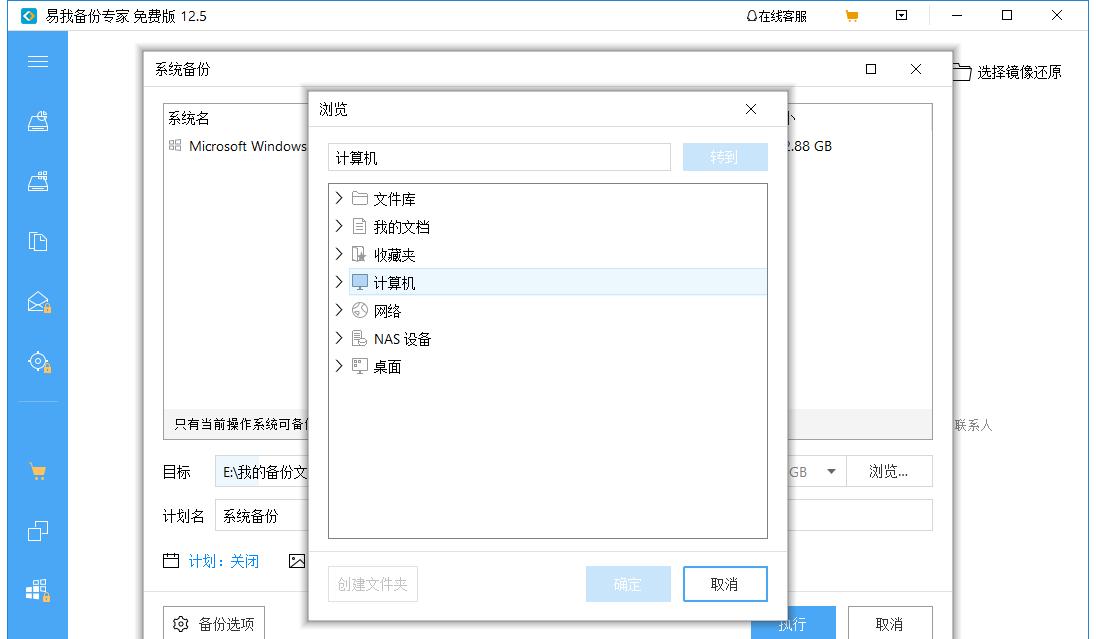Open the hamburger menu in sidebar
1096x639 pixels.
click(x=38, y=62)
